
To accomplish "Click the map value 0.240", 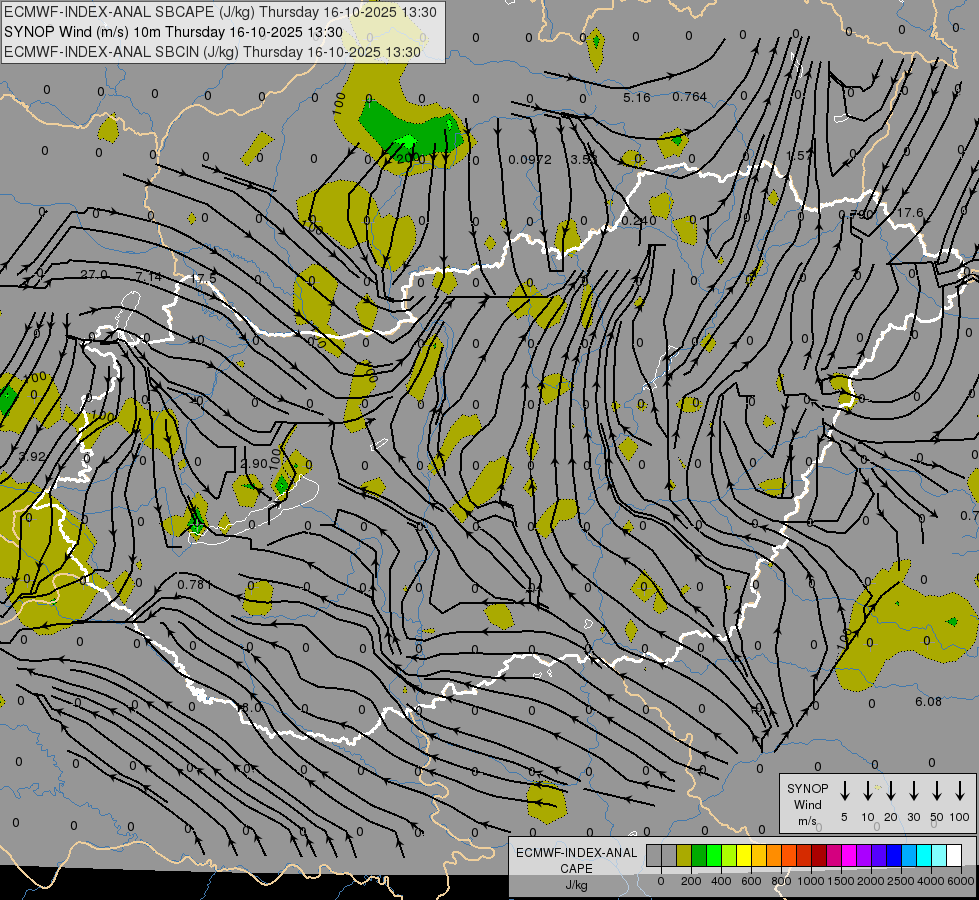I will 639,220.
